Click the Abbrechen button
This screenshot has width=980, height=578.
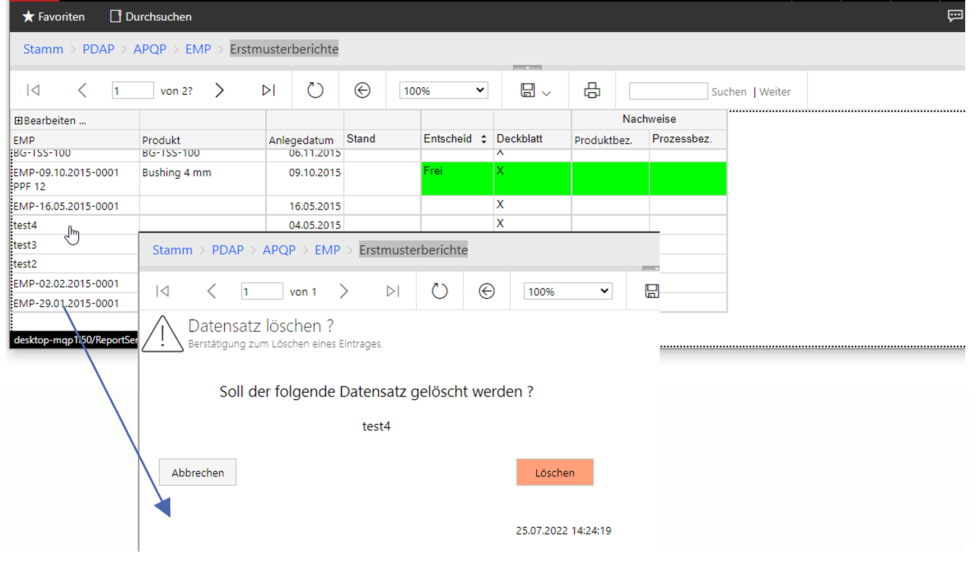(197, 472)
